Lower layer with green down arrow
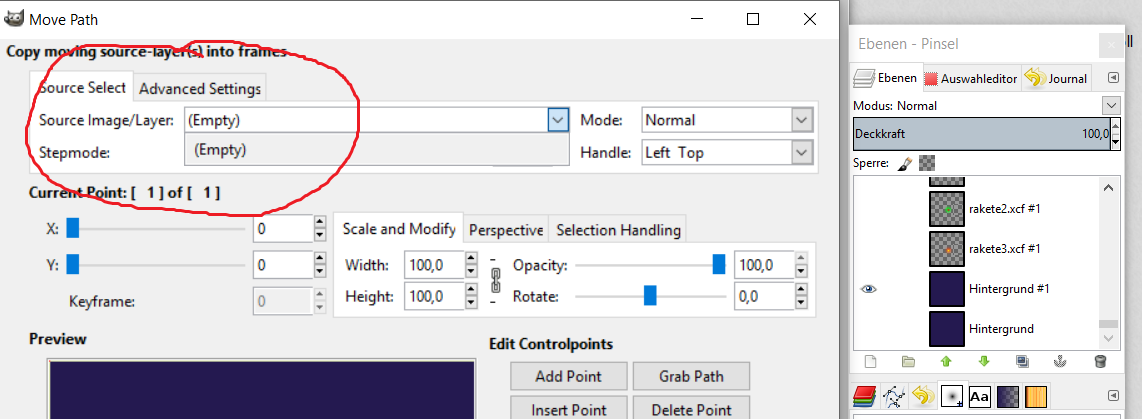The height and width of the screenshot is (419, 1142). pos(984,361)
